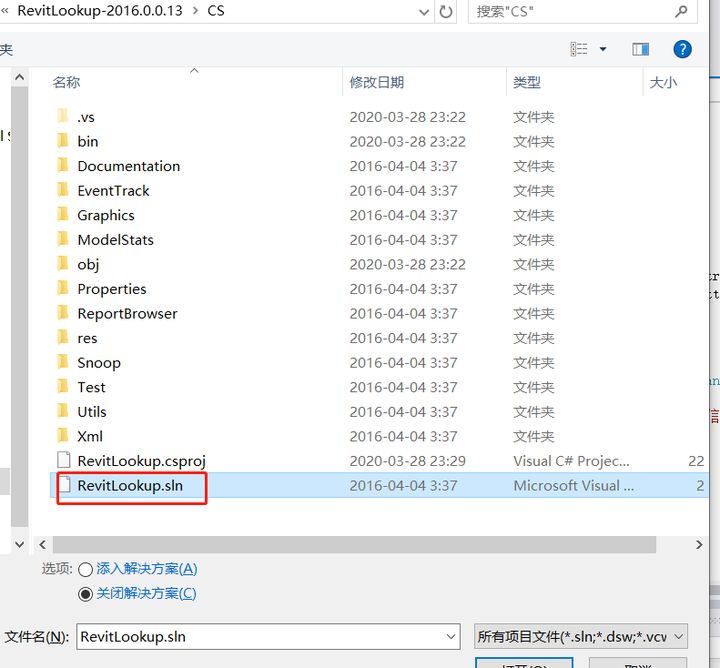The height and width of the screenshot is (668, 720).
Task: Click the obj folder icon
Action: tap(63, 263)
